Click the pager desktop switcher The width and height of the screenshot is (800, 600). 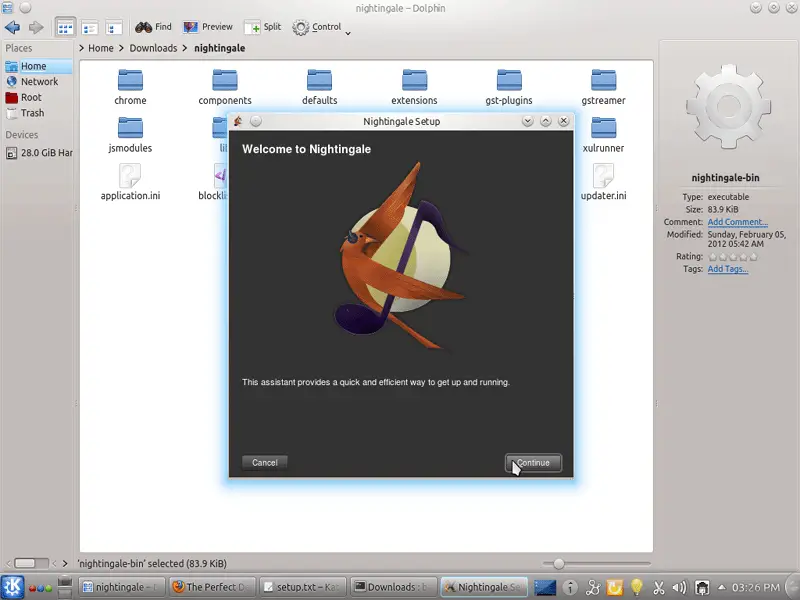pos(65,587)
